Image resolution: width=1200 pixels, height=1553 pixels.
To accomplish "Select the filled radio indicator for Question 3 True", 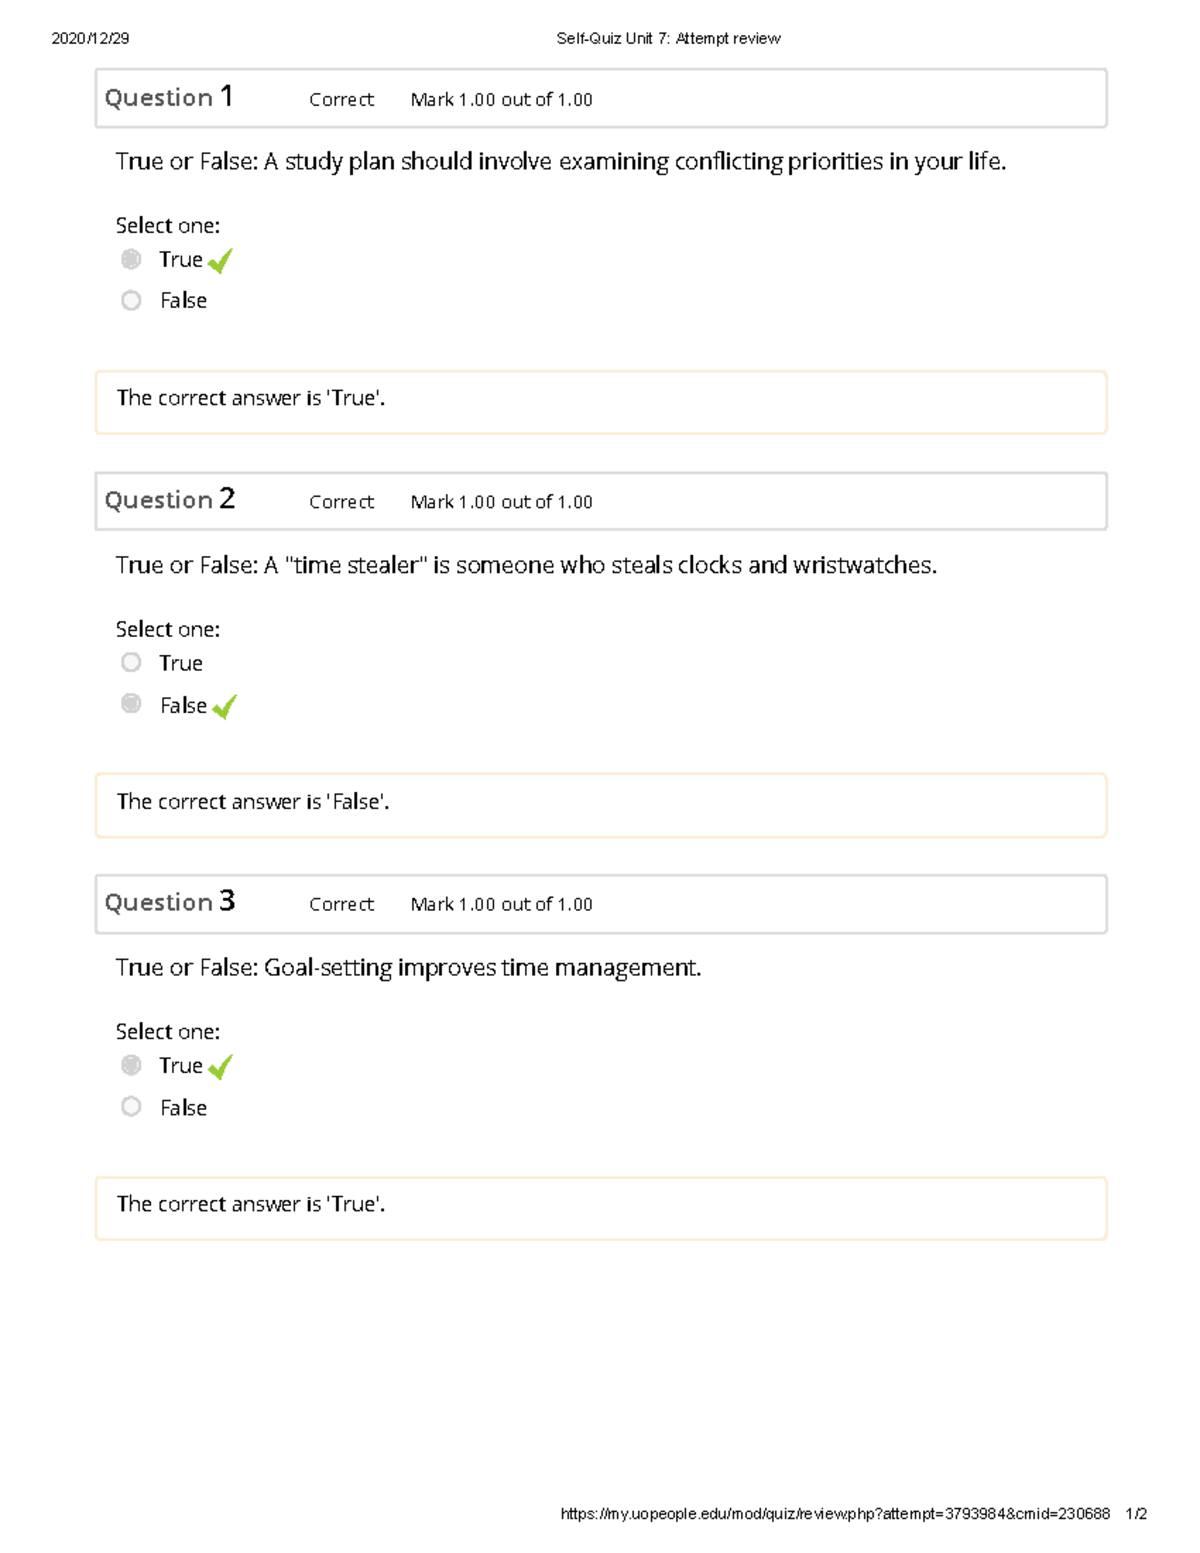I will [131, 1064].
